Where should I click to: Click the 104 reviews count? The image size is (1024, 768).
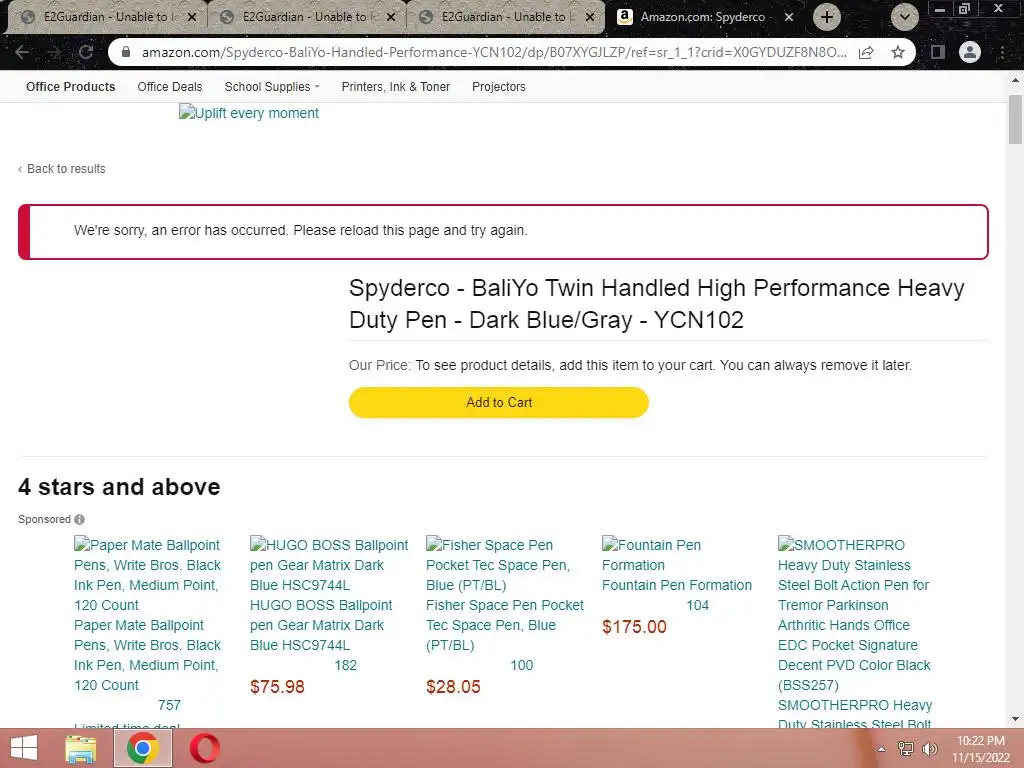pos(697,605)
